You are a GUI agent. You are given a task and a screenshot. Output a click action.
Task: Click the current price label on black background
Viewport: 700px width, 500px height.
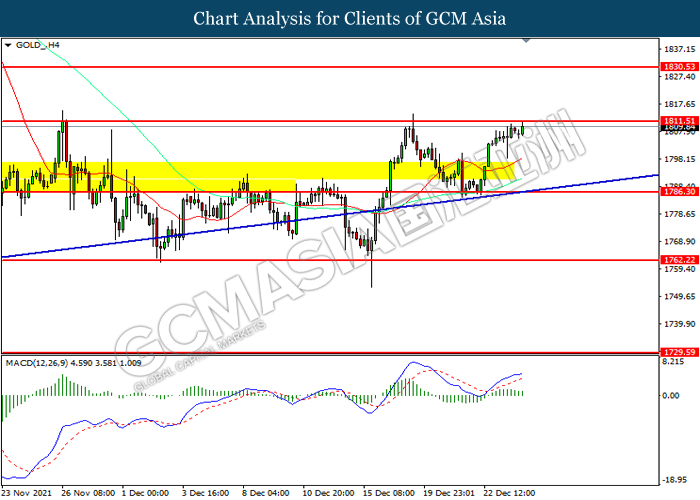(x=679, y=128)
